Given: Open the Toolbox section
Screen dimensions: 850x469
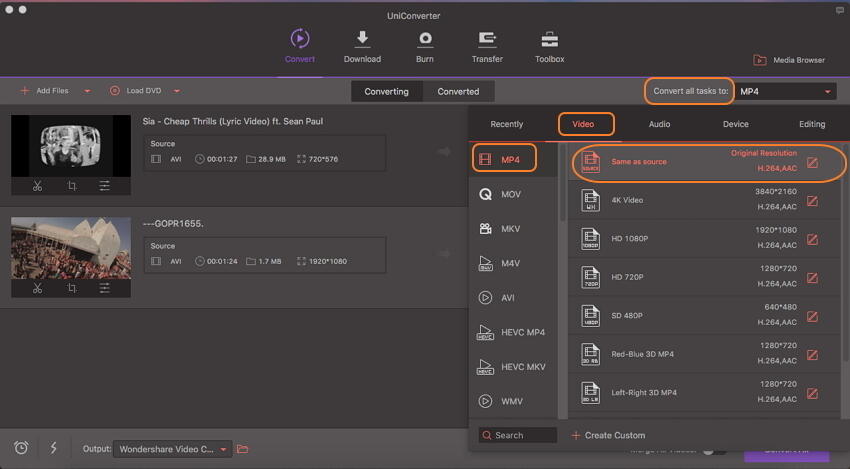Looking at the screenshot, I should tap(549, 47).
